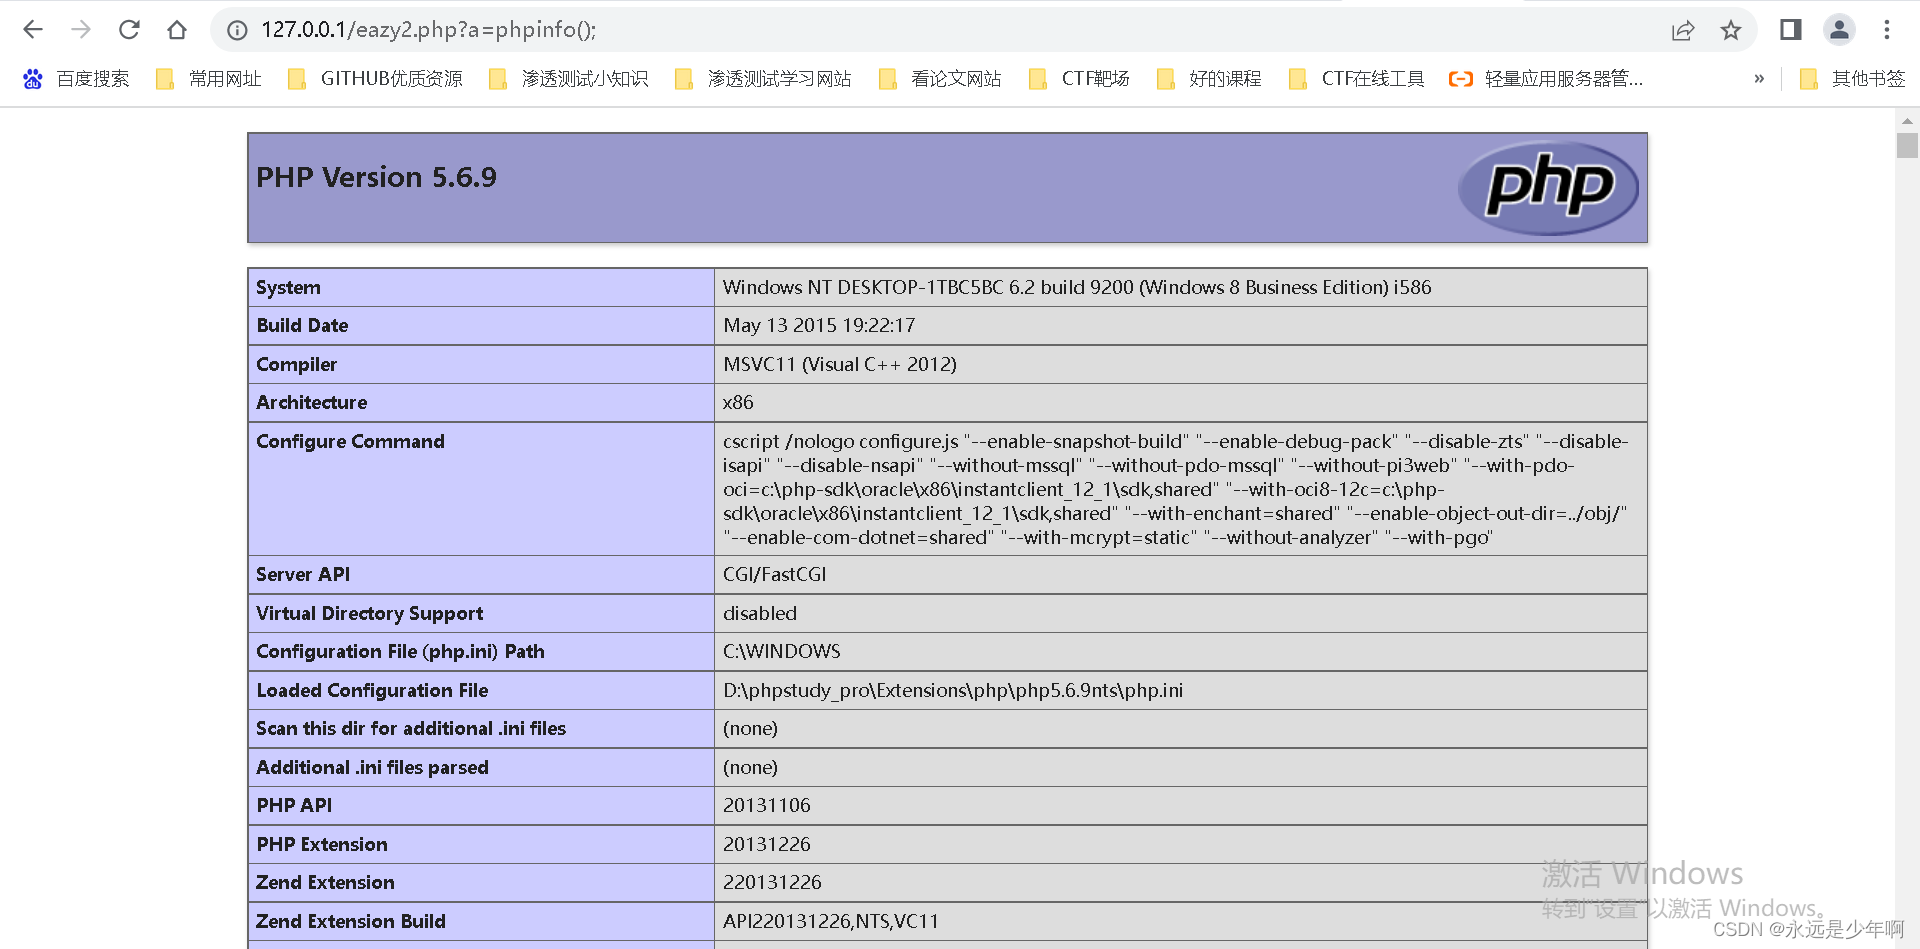Focus the address bar URL field
The height and width of the screenshot is (949, 1920).
pyautogui.click(x=950, y=30)
